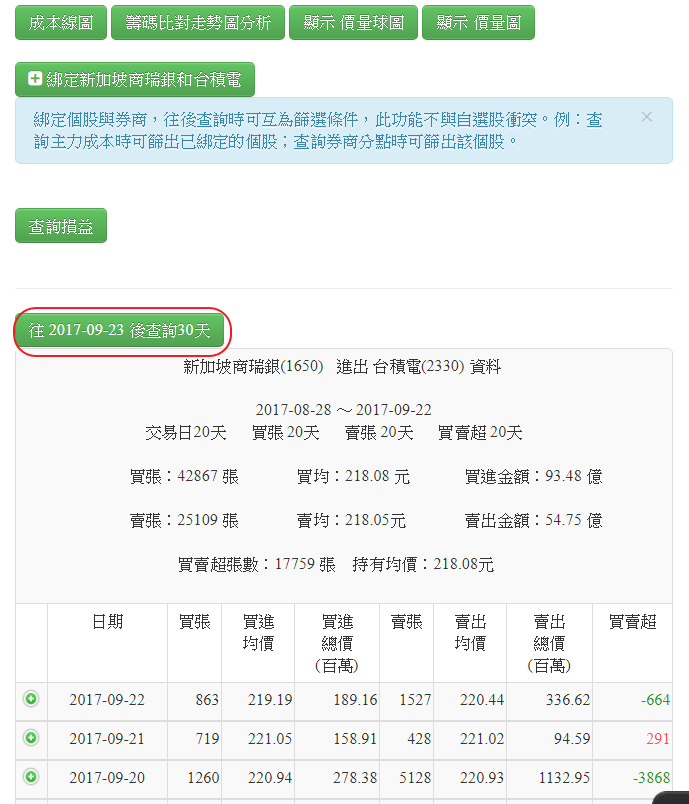Expand the 2017-09-20 row details

[31, 776]
